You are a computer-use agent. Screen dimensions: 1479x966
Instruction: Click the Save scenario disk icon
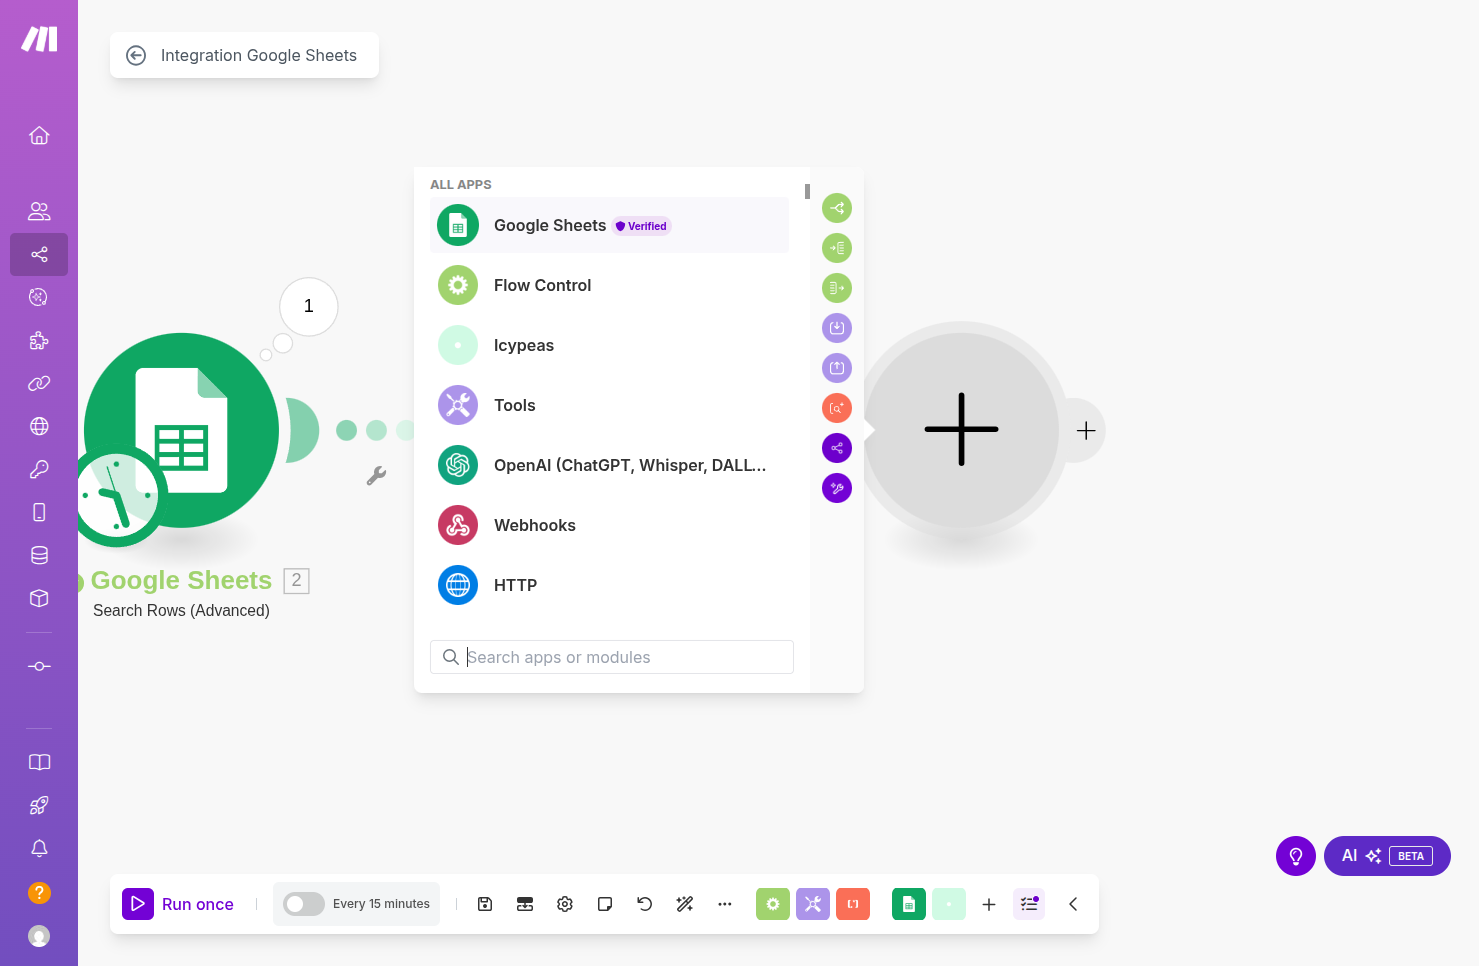[x=485, y=904]
